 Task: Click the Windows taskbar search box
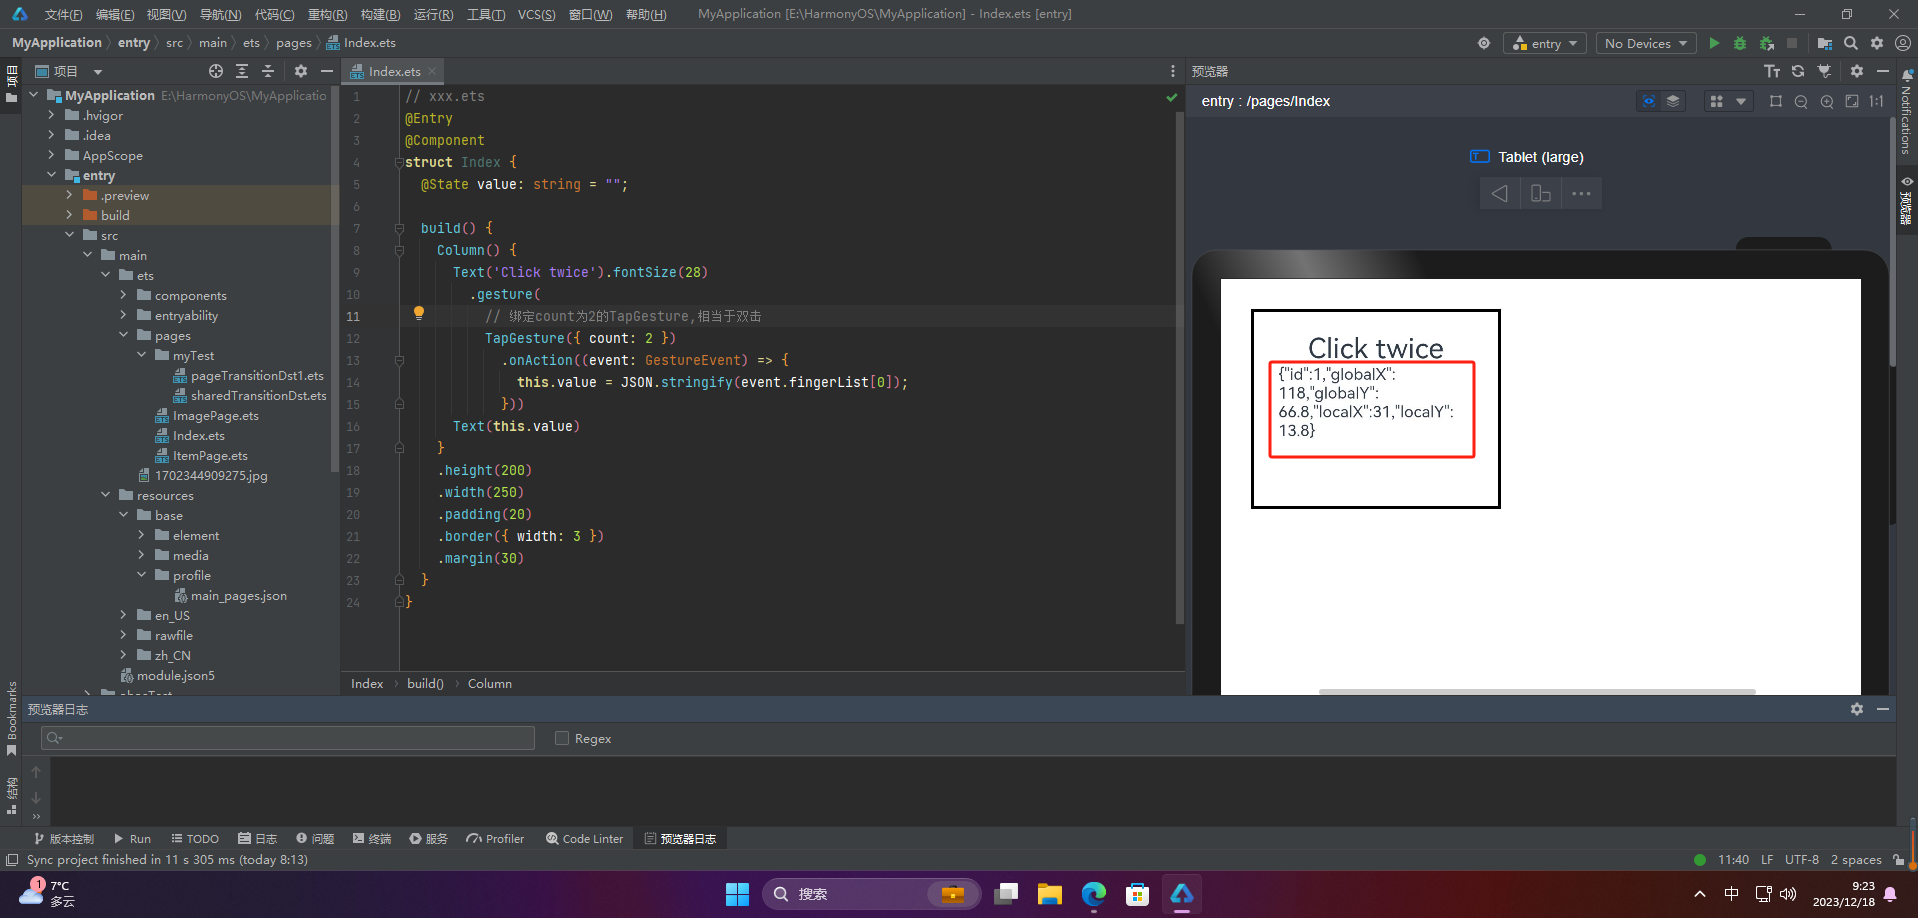coord(870,894)
